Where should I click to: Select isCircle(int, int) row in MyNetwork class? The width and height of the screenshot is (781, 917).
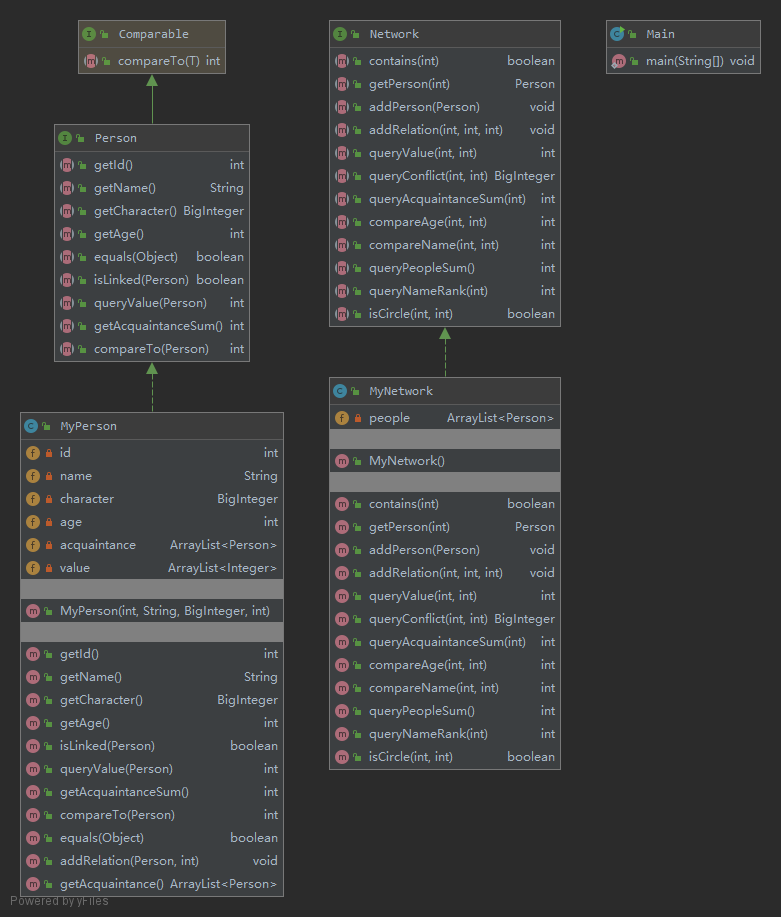(445, 757)
